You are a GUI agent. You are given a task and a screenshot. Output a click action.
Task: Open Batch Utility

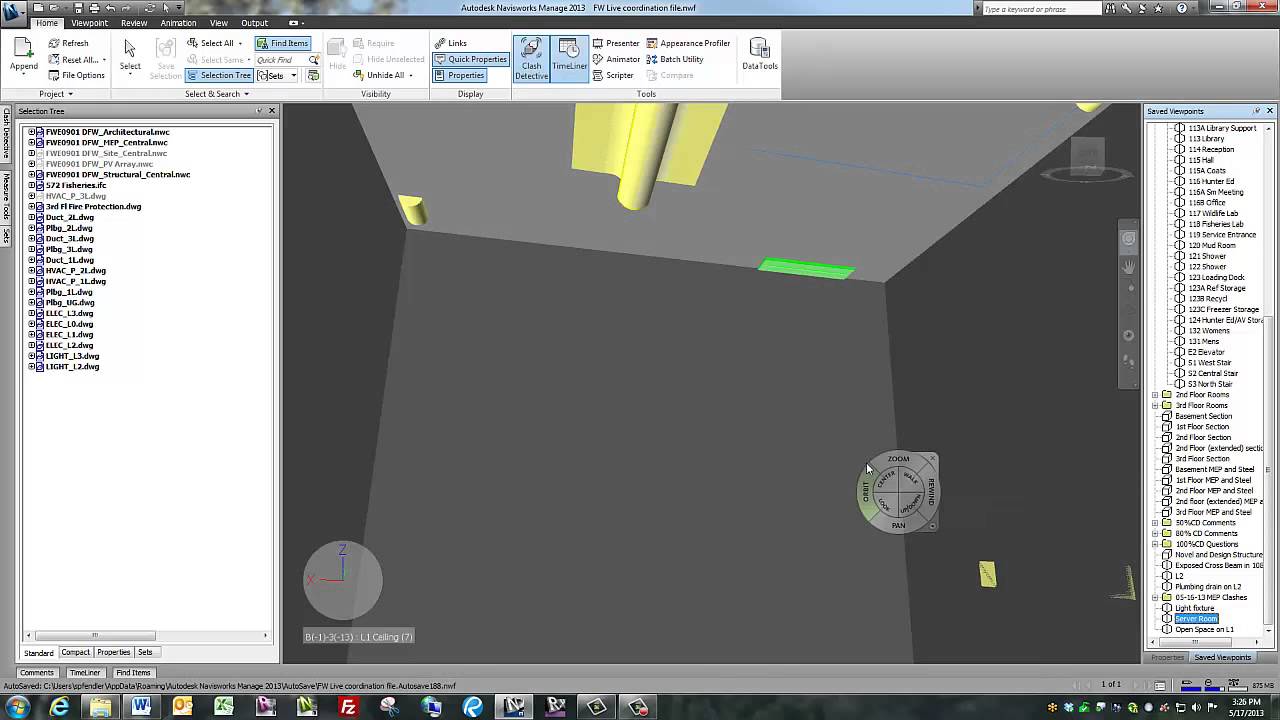coord(675,59)
